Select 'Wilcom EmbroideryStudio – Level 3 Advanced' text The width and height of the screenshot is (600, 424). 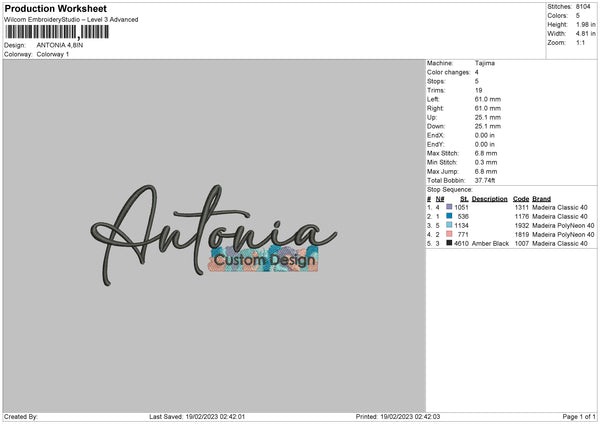[71, 20]
